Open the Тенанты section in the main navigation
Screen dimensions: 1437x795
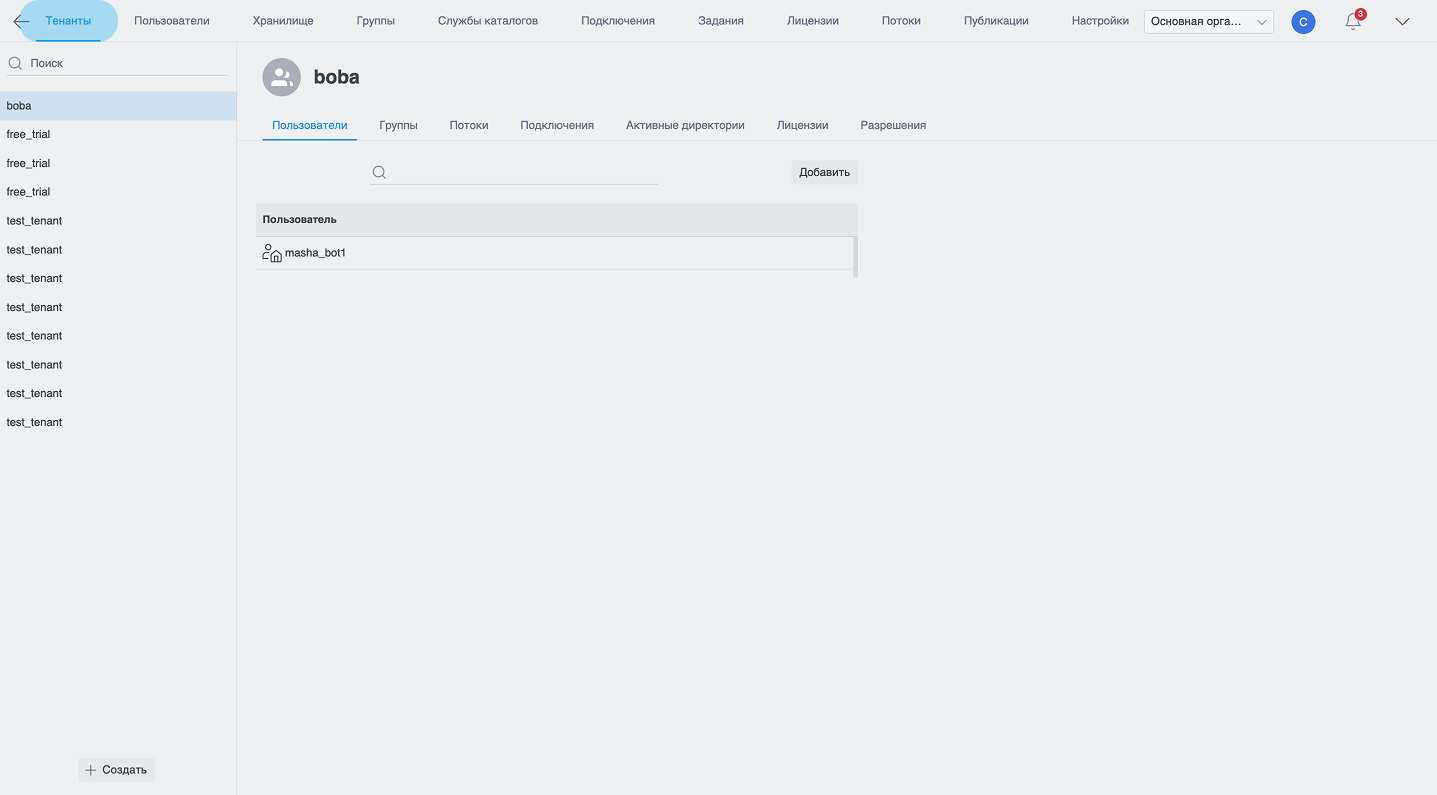pos(68,21)
